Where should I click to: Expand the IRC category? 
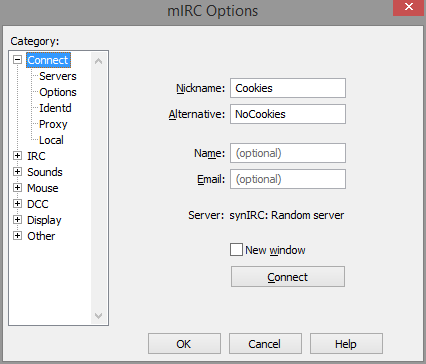17,156
